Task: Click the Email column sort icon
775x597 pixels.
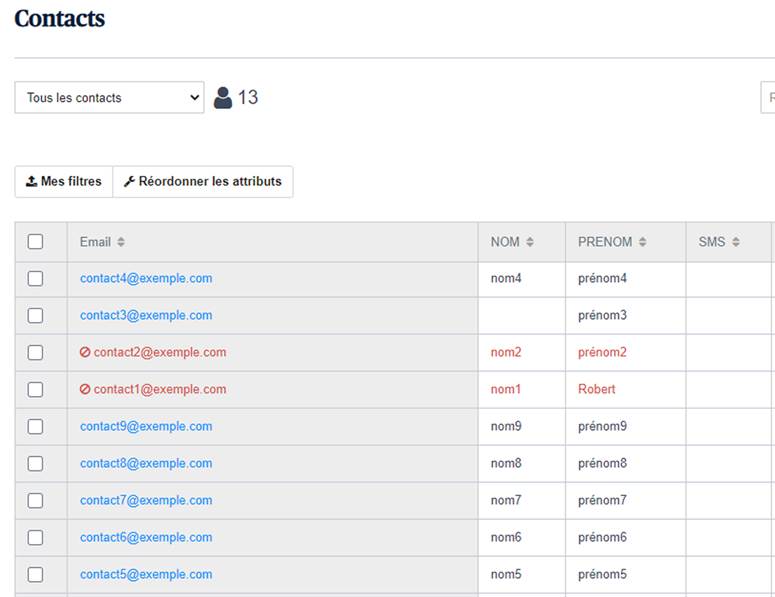Action: coord(121,242)
